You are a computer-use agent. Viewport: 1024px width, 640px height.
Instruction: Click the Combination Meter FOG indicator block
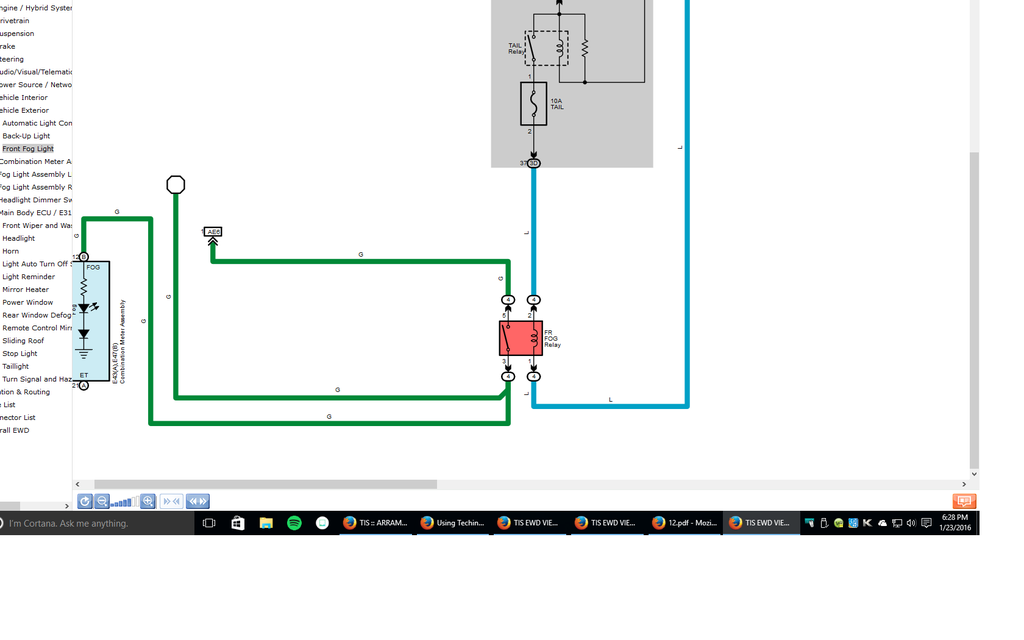[91, 321]
